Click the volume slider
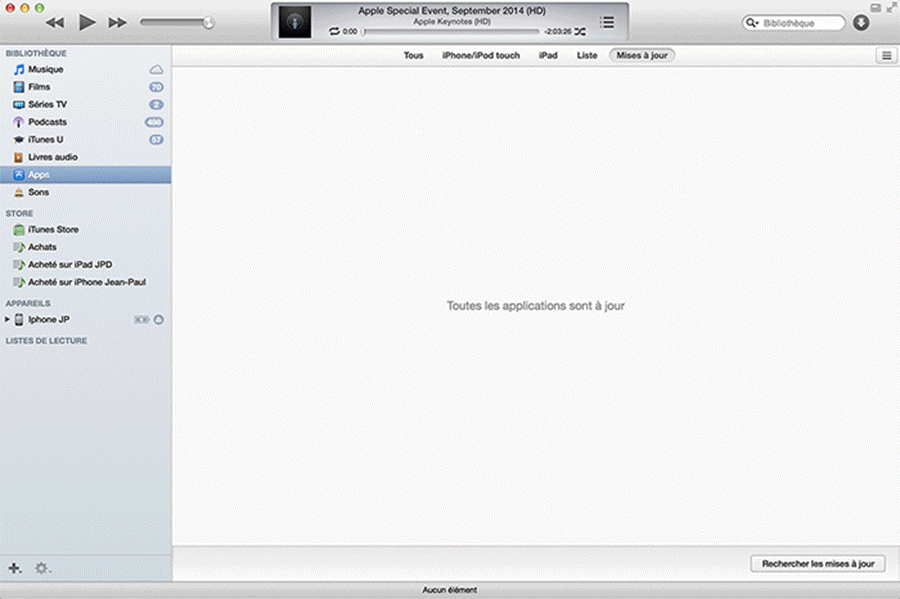 175,22
